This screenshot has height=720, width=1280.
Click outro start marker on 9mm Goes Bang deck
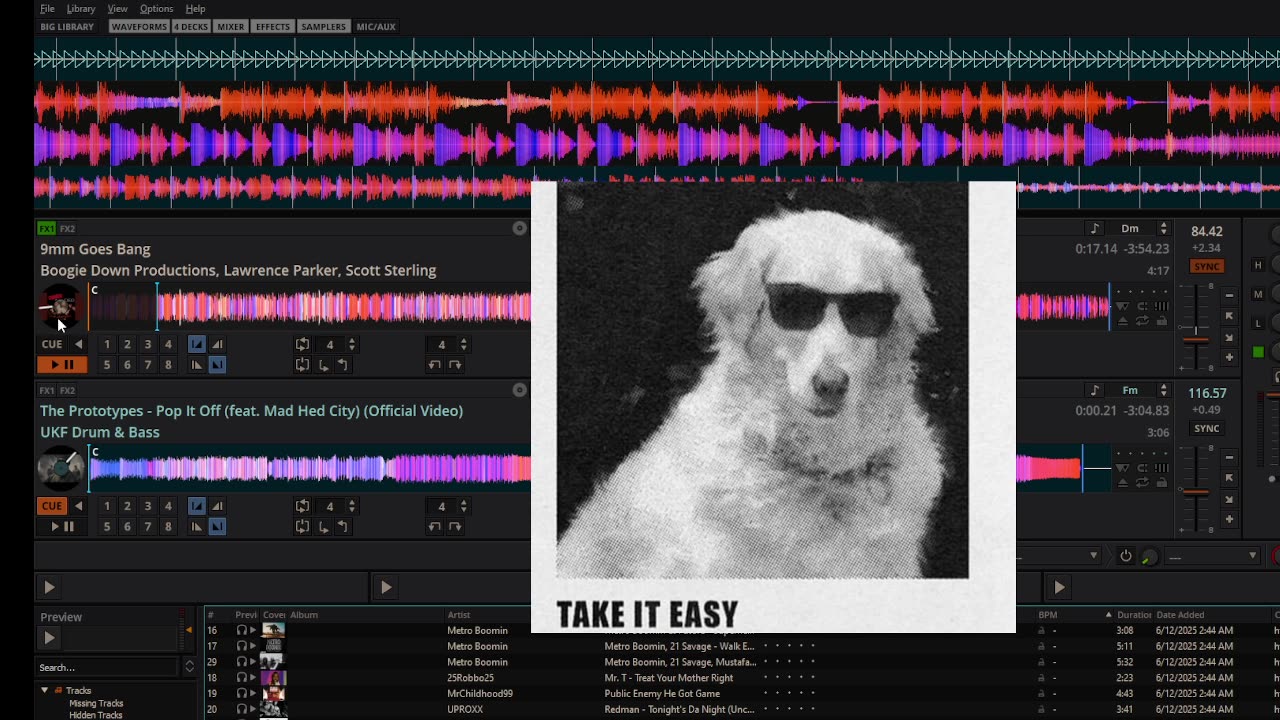point(197,365)
